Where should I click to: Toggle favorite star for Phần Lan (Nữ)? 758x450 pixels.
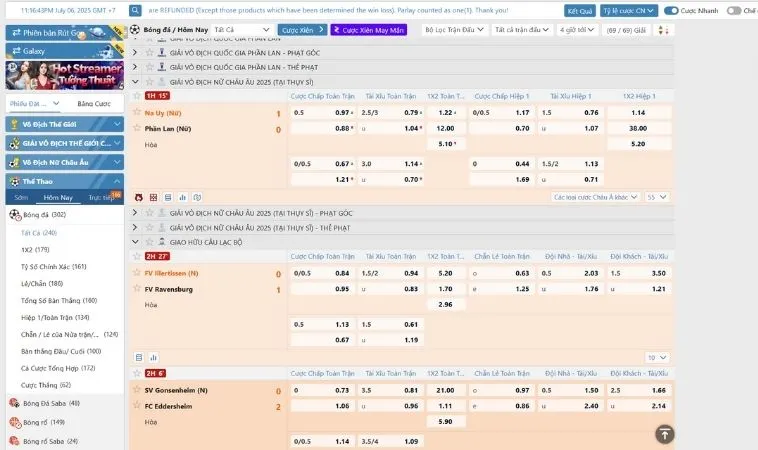[x=137, y=128]
